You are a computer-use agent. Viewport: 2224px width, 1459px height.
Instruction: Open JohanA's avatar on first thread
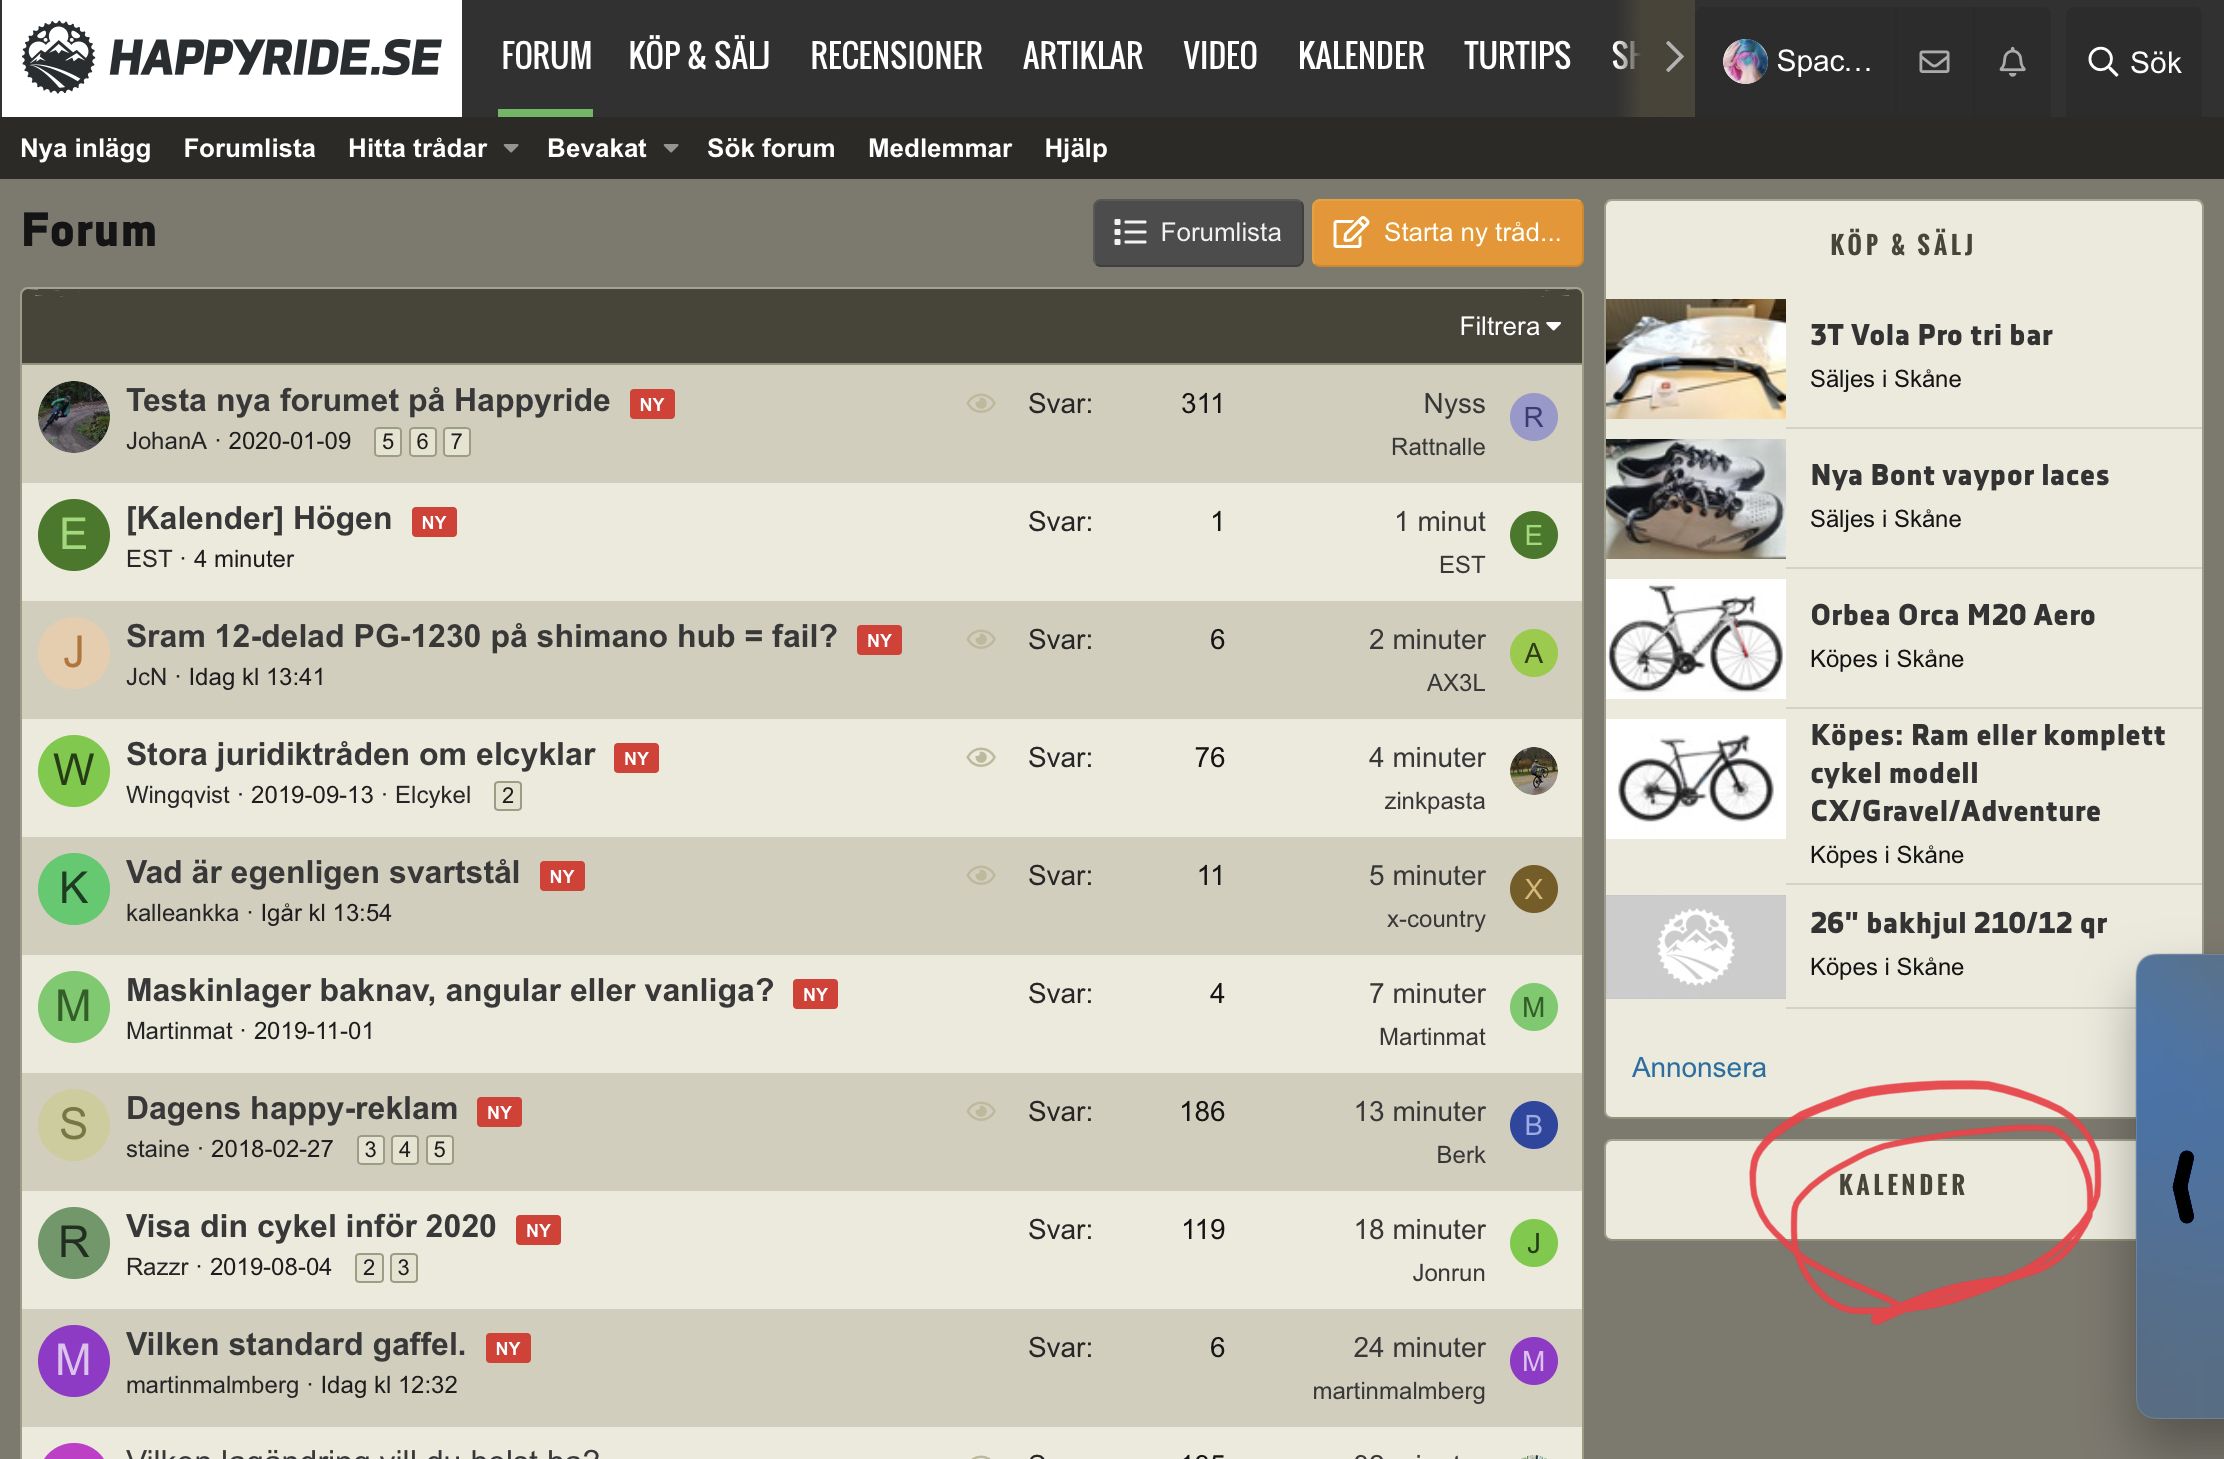click(x=74, y=417)
